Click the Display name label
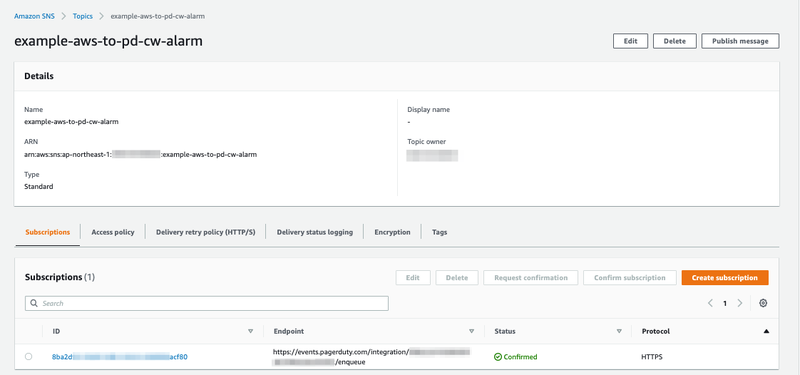800x375 pixels. pyautogui.click(x=429, y=109)
